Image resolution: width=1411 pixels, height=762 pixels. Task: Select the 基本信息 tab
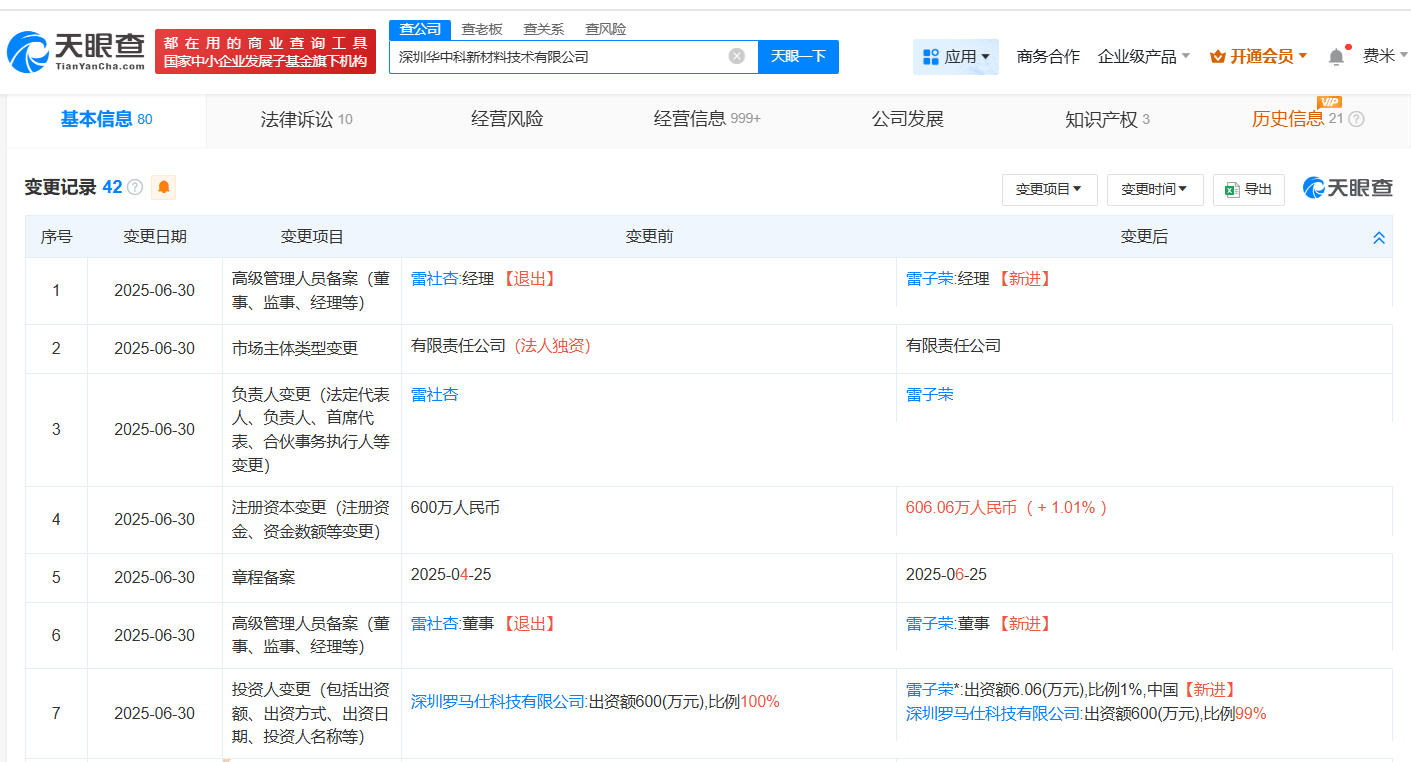(106, 119)
